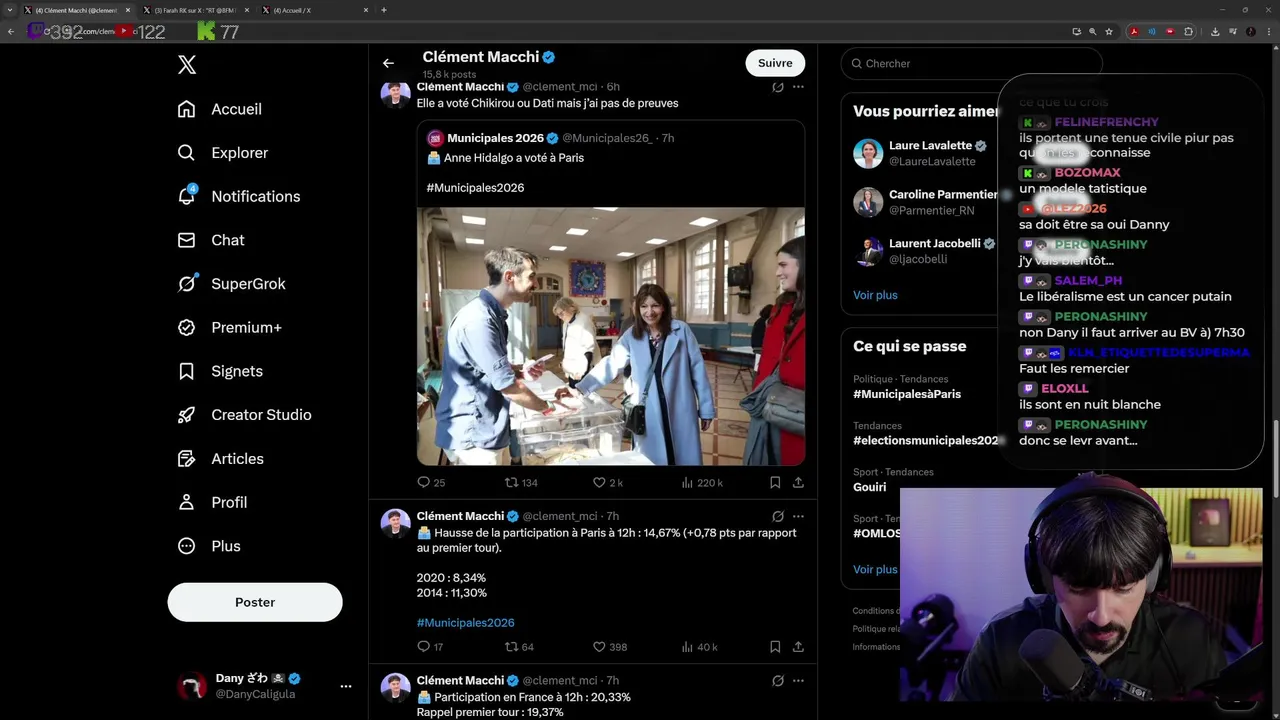The image size is (1280, 720).
Task: Share the tweet with 40 k views
Action: point(798,647)
